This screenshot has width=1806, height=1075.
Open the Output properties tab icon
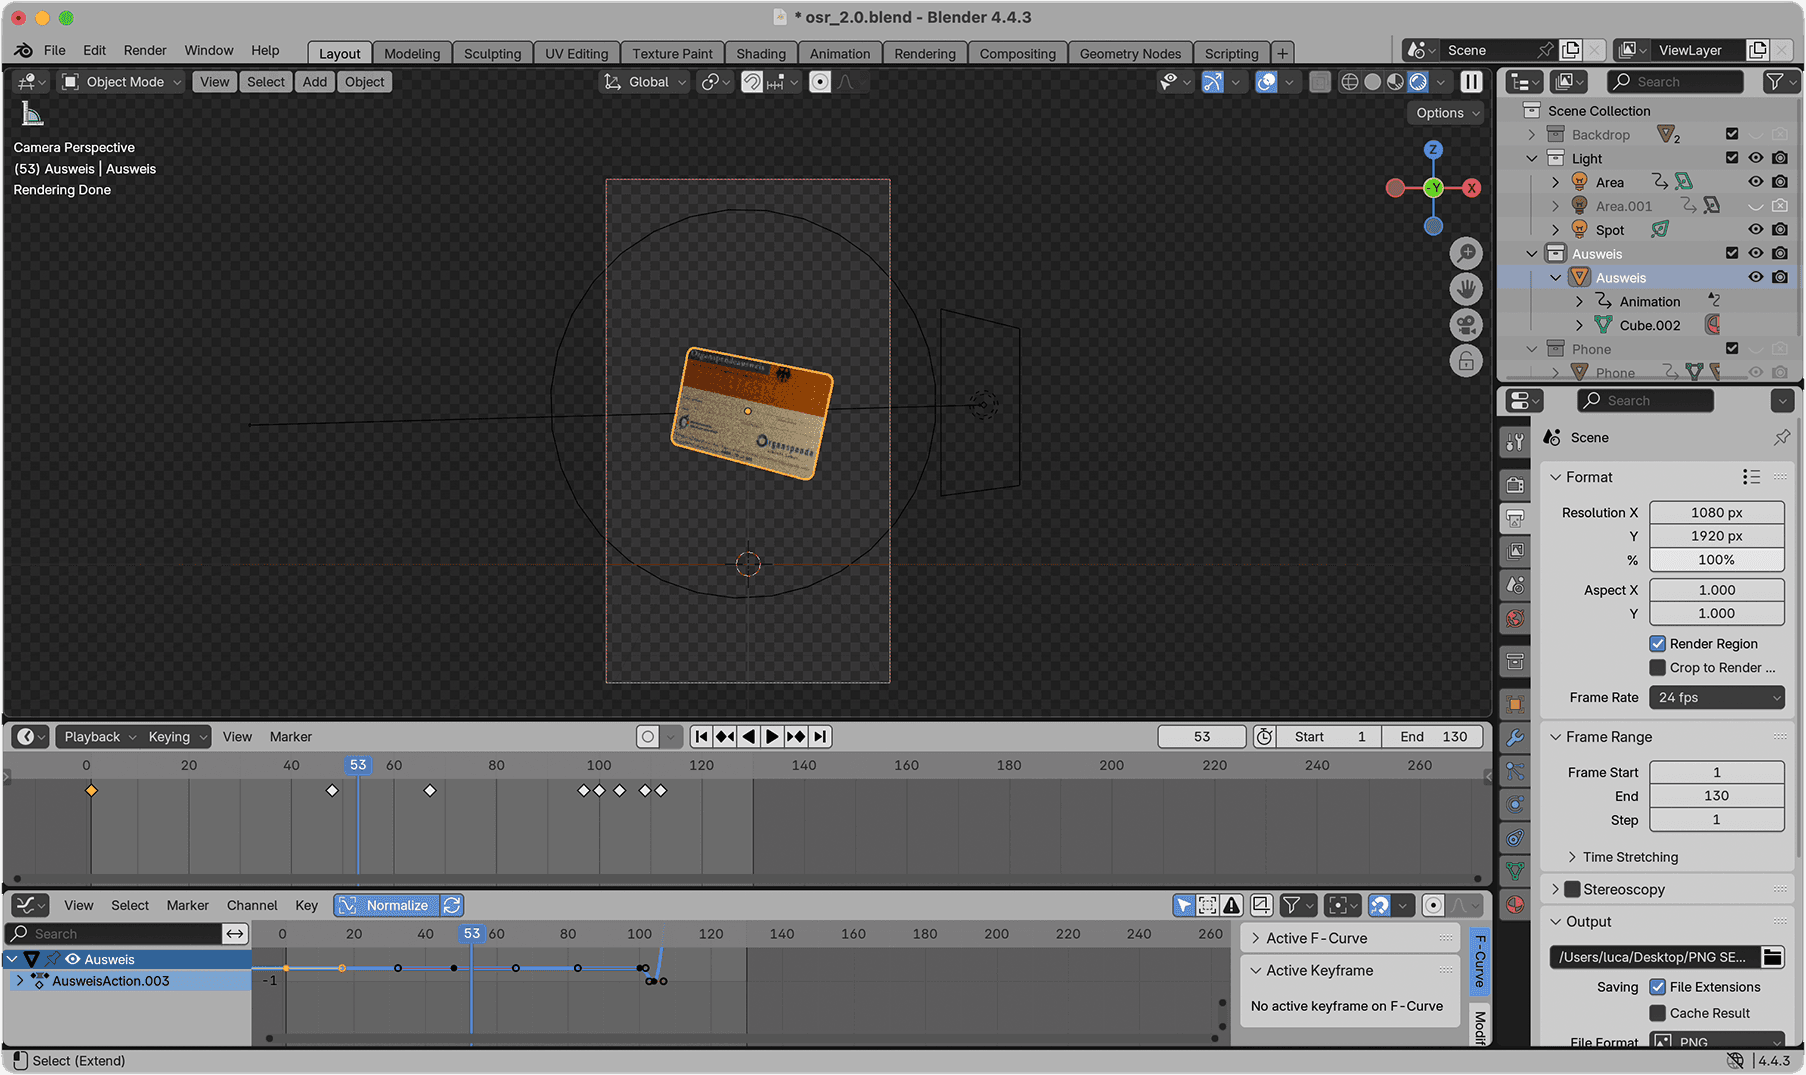click(1516, 519)
